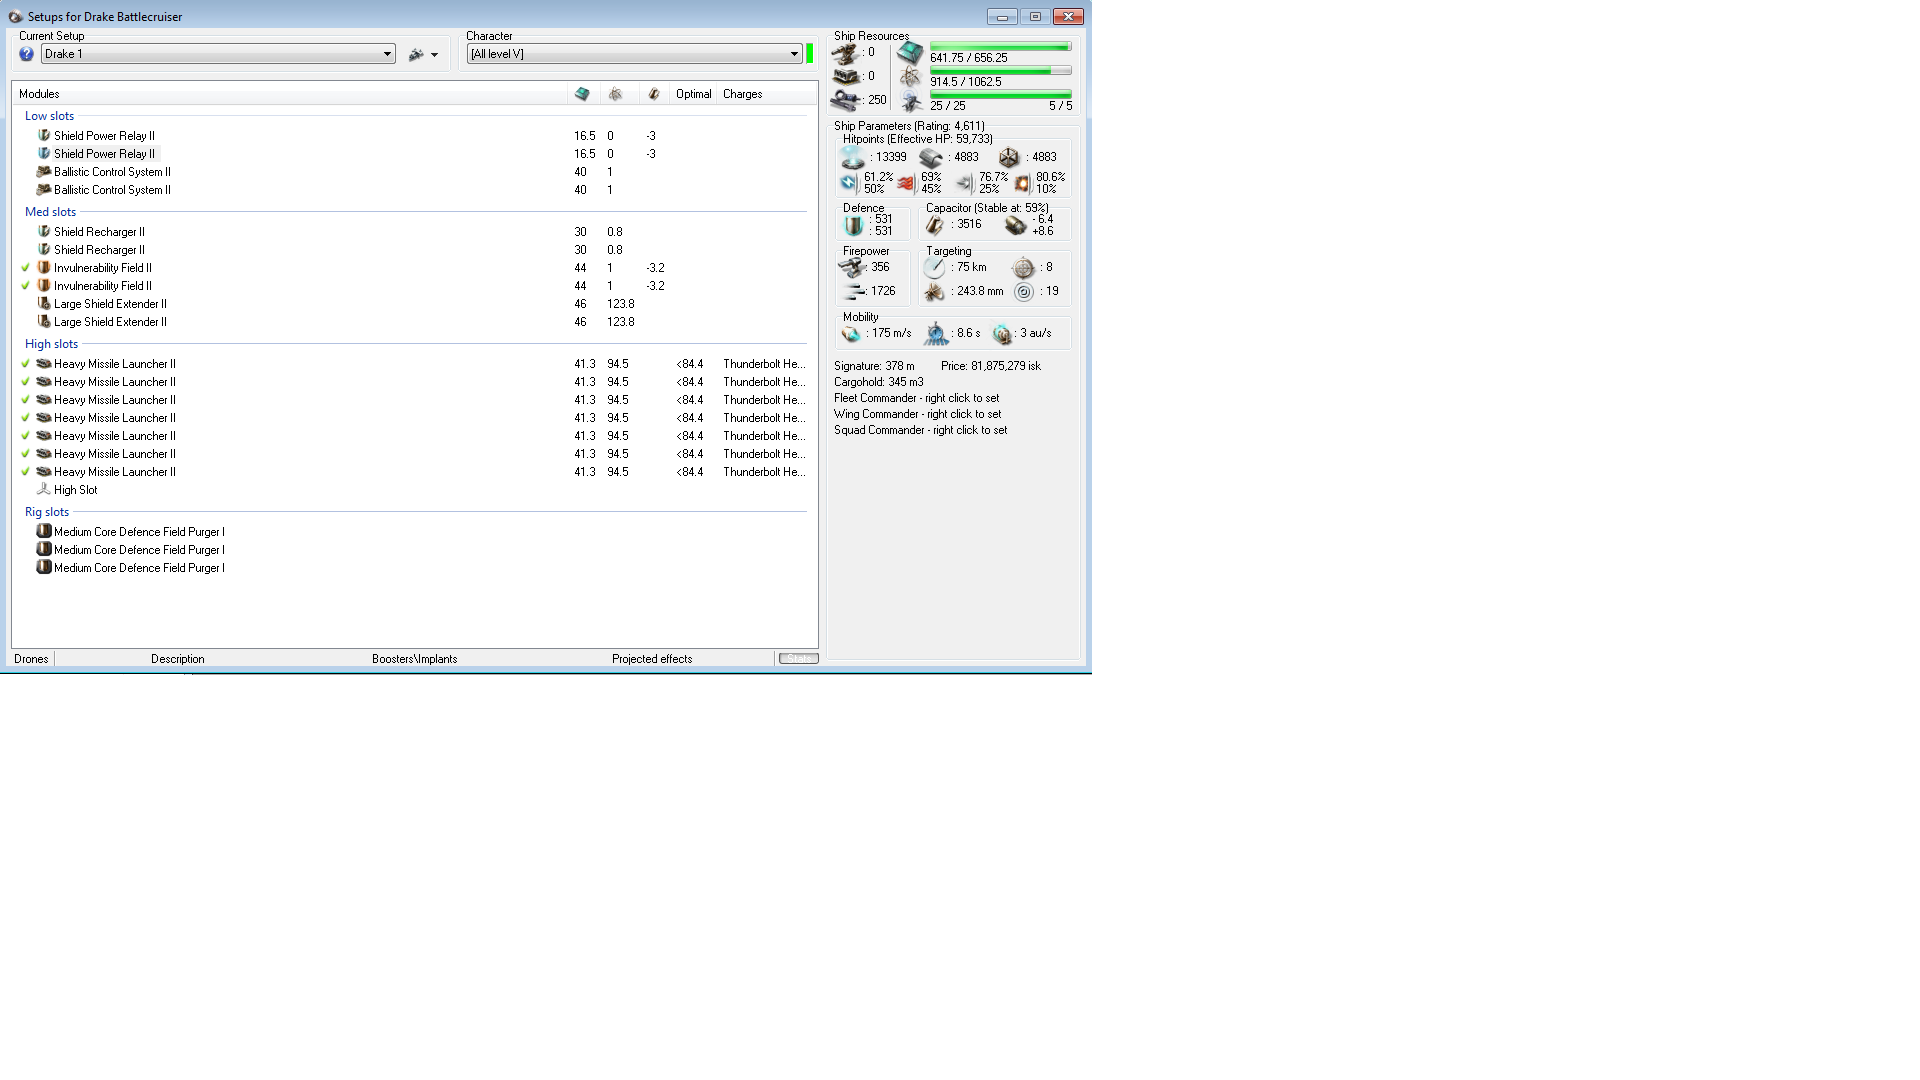Screen dimensions: 1920x1080
Task: Click the kinetic resistance icon
Action: click(x=964, y=183)
